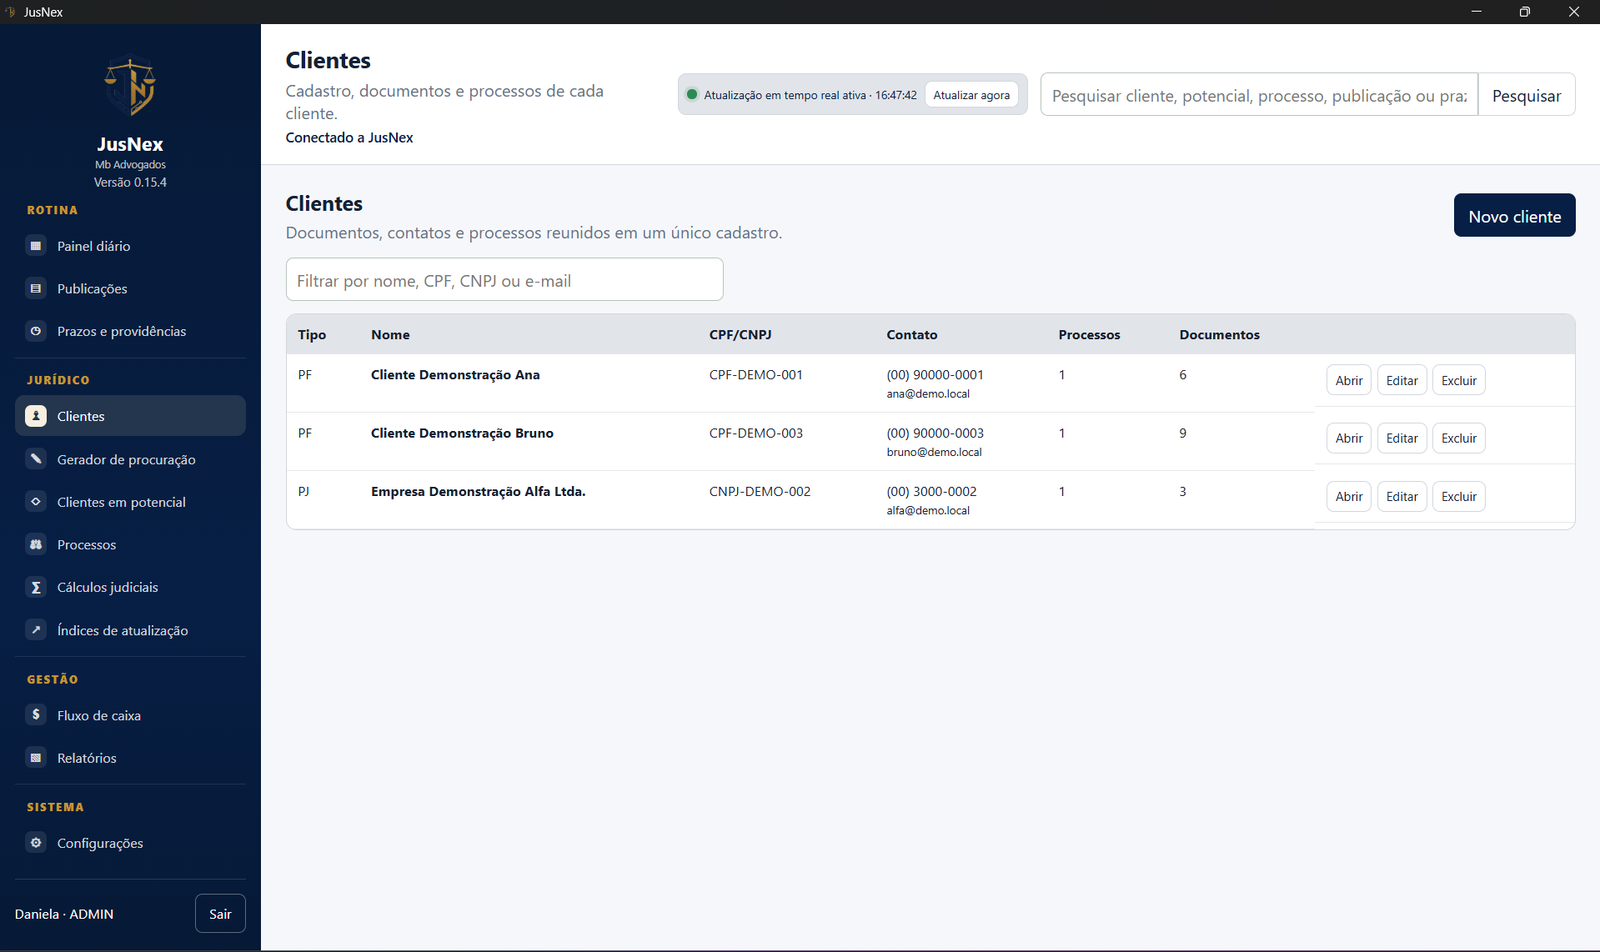Viewport: 1600px width, 952px height.
Task: Open Índices de atualização label
Action: click(123, 630)
